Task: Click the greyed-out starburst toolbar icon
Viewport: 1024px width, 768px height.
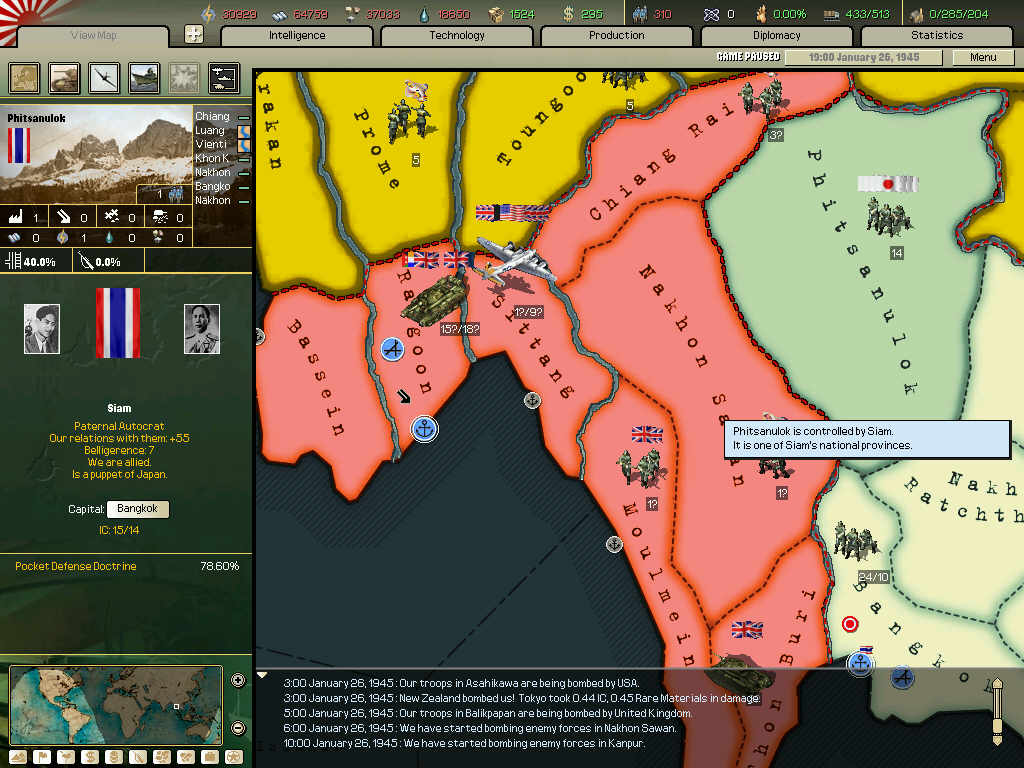Action: tap(184, 78)
